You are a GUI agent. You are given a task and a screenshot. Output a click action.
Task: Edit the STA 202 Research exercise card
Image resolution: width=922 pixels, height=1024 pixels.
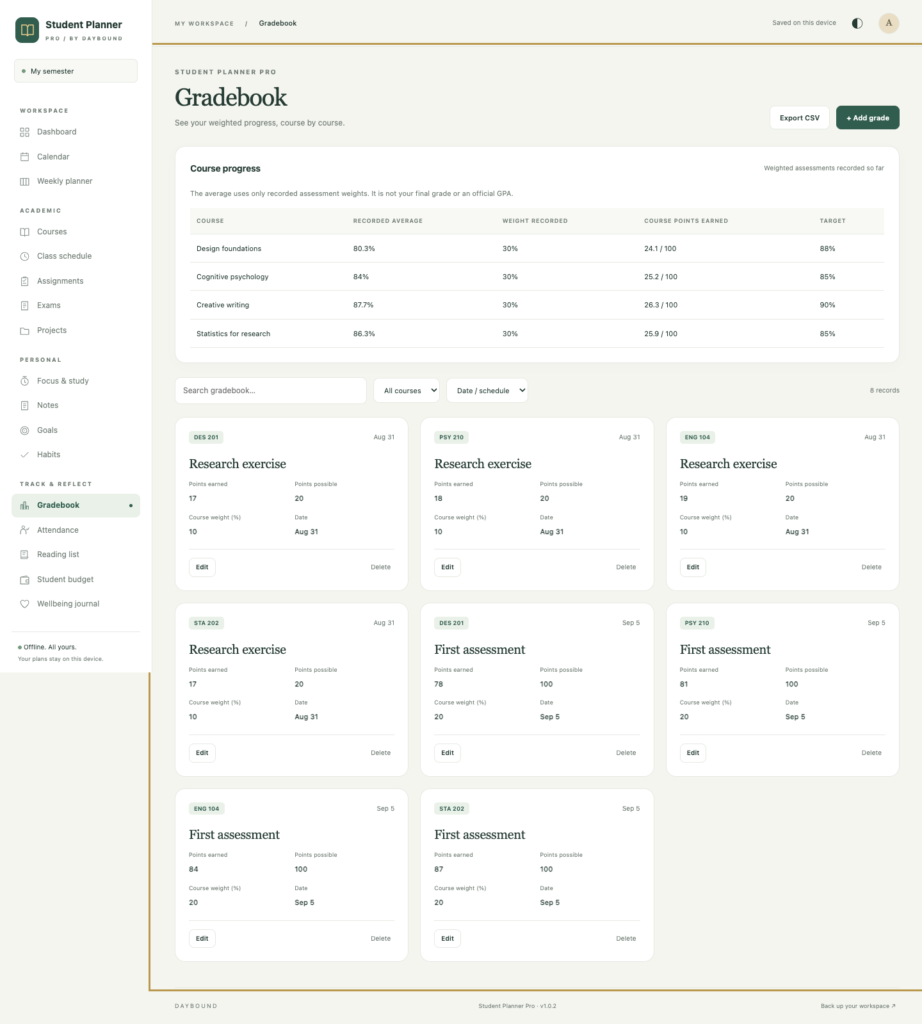(x=202, y=753)
